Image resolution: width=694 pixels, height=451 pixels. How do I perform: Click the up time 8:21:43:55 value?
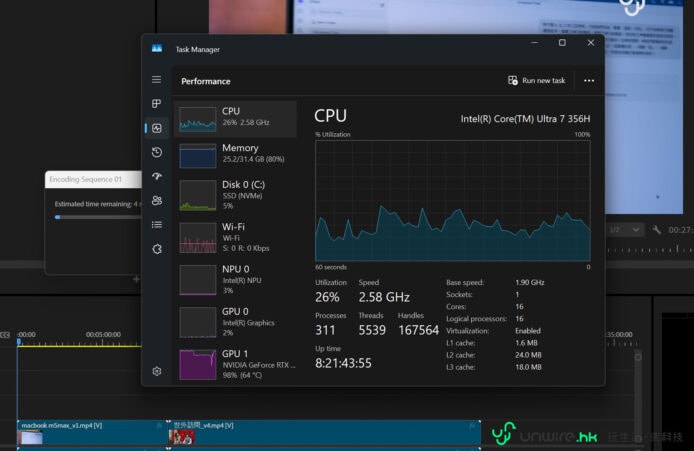click(343, 363)
